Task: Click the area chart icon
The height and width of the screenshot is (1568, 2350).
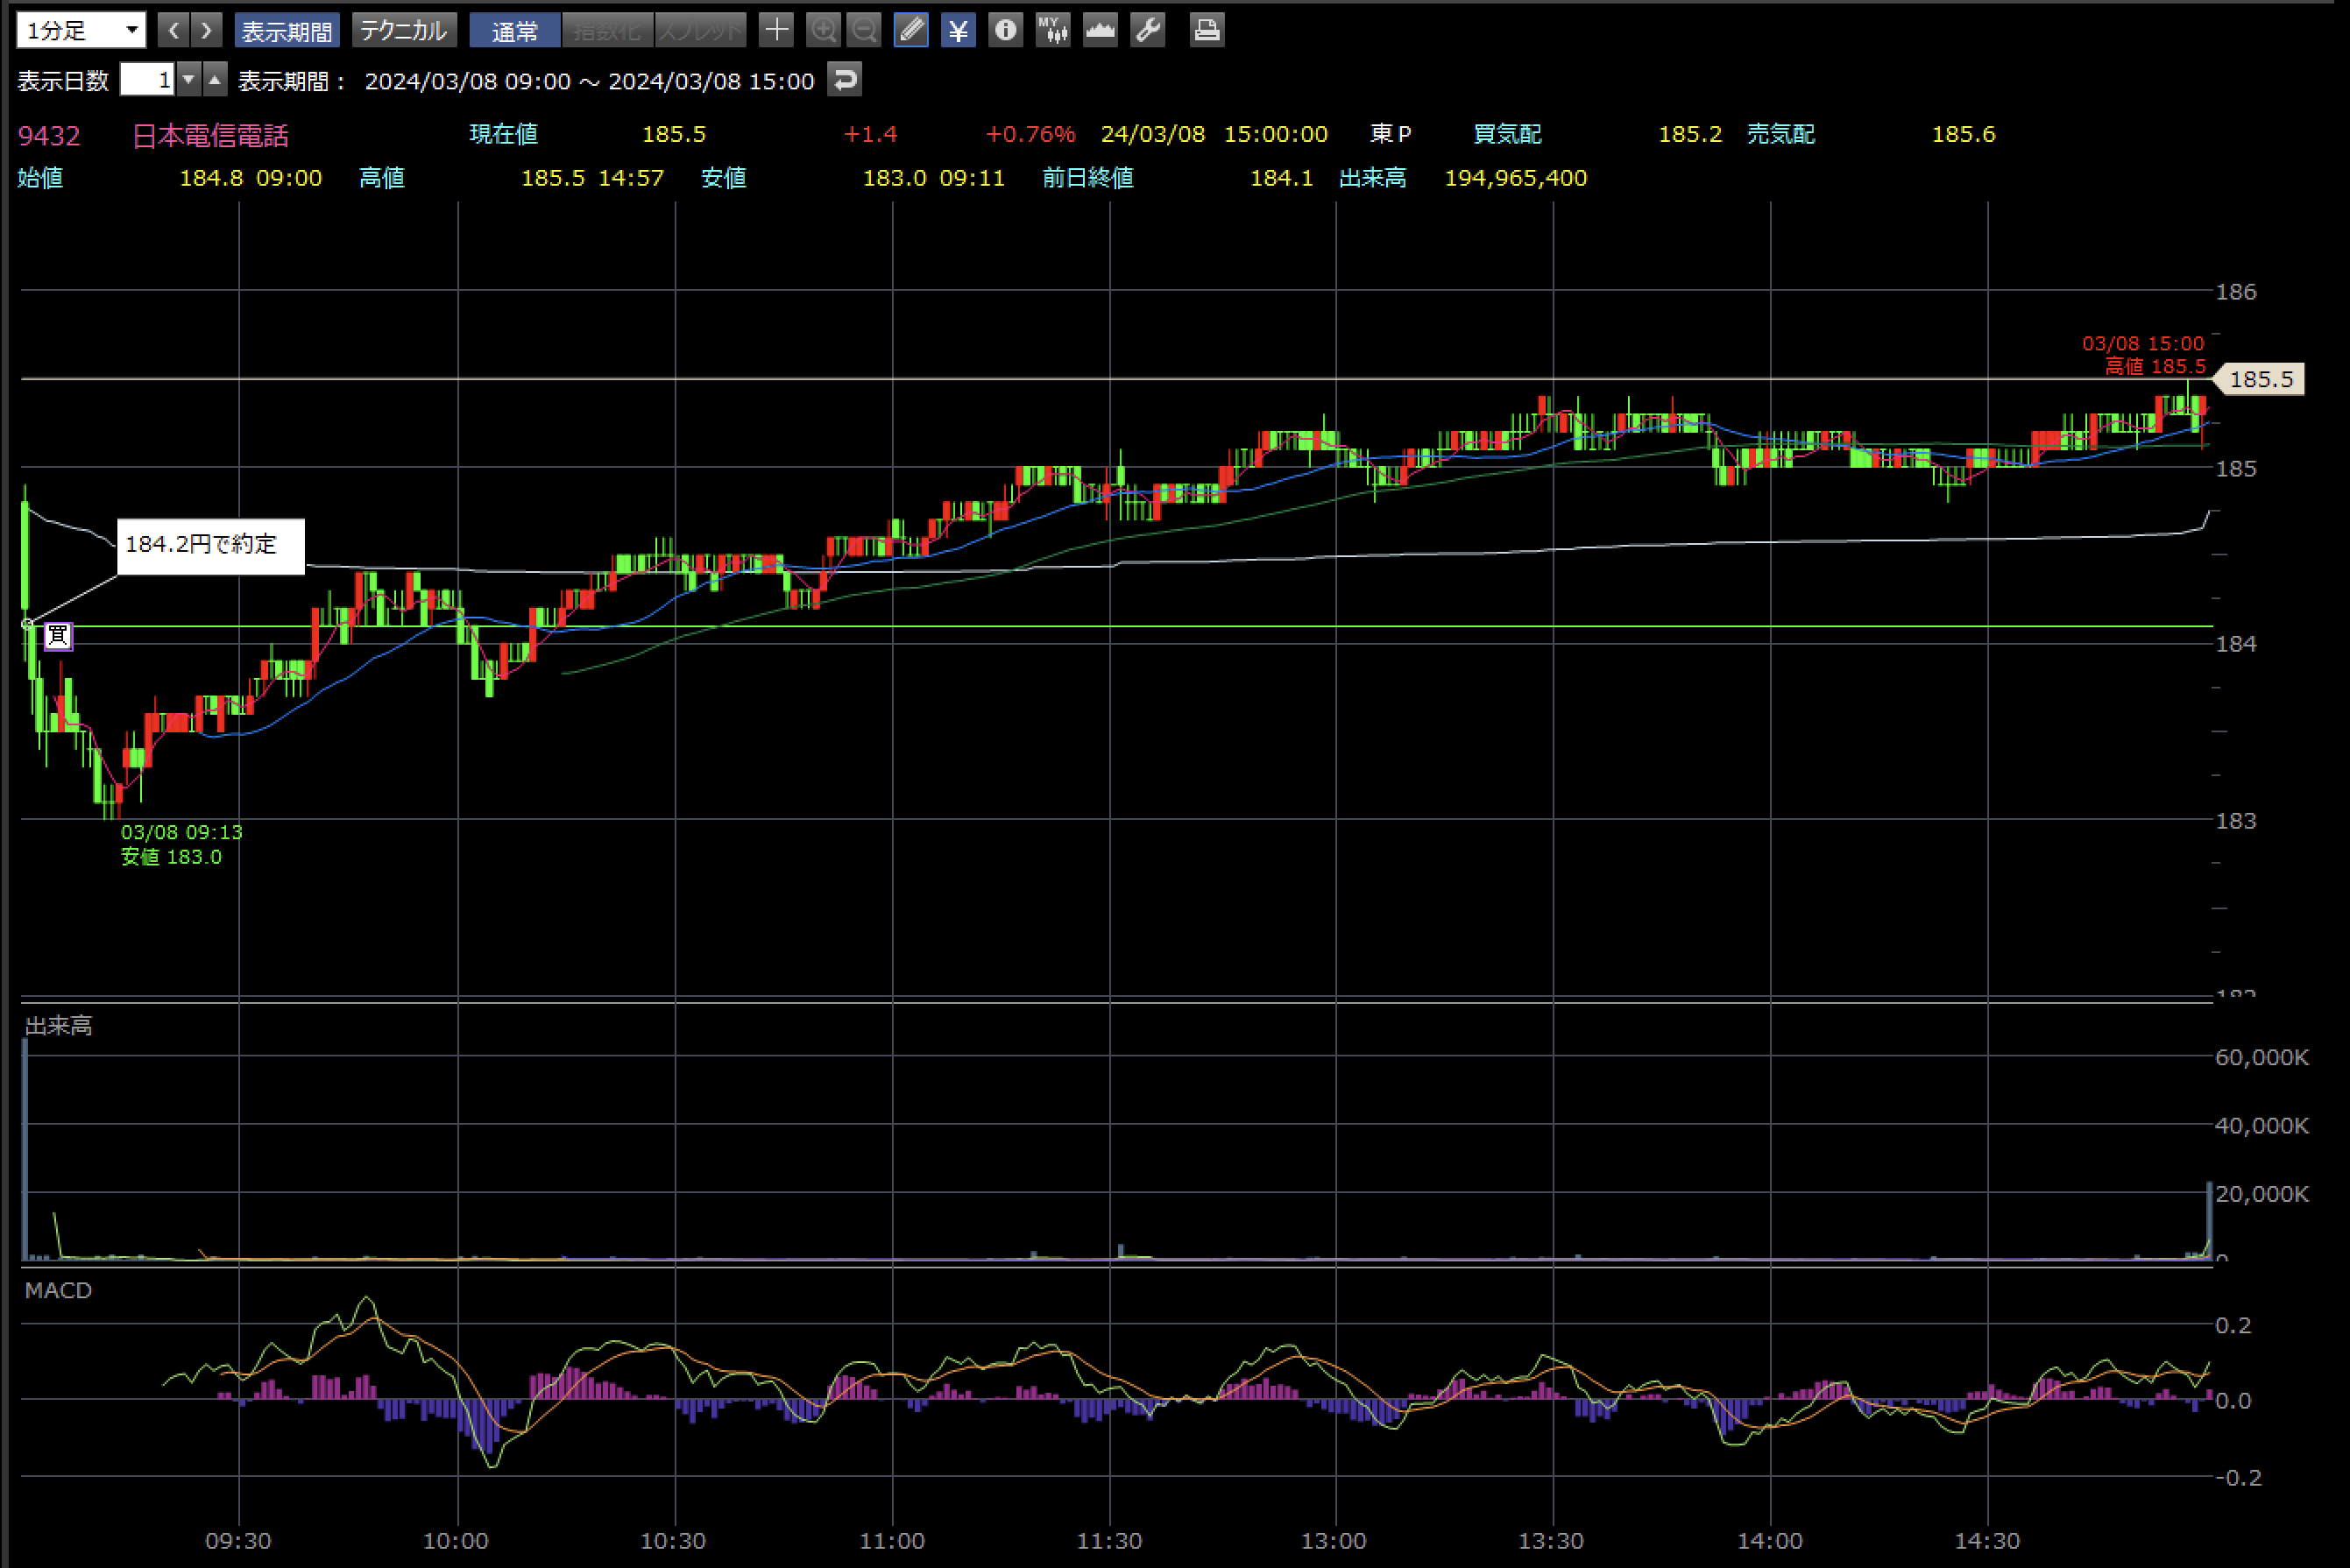Action: click(1100, 30)
